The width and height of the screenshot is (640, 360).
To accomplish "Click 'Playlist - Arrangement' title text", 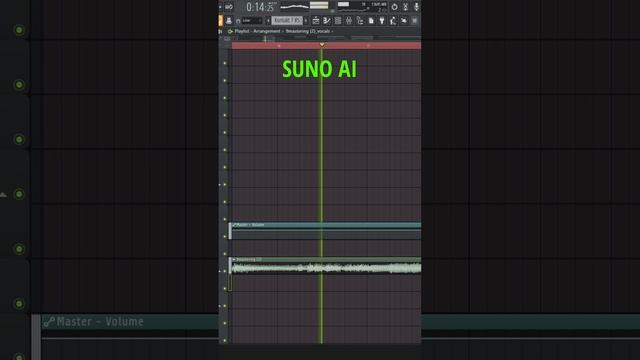I will tap(257, 31).
